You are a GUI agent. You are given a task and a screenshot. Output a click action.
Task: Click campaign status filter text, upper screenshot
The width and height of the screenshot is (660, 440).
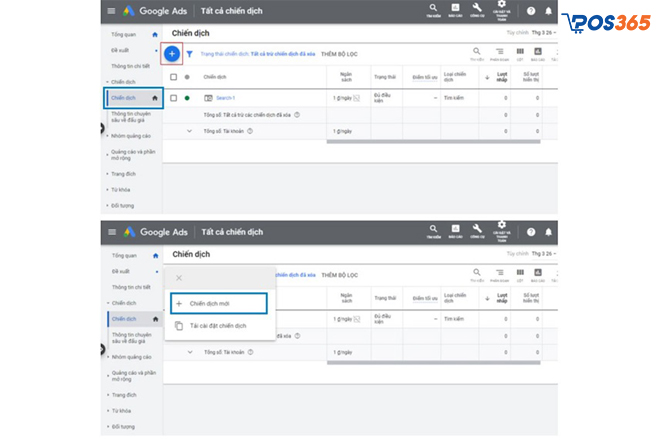tap(258, 54)
